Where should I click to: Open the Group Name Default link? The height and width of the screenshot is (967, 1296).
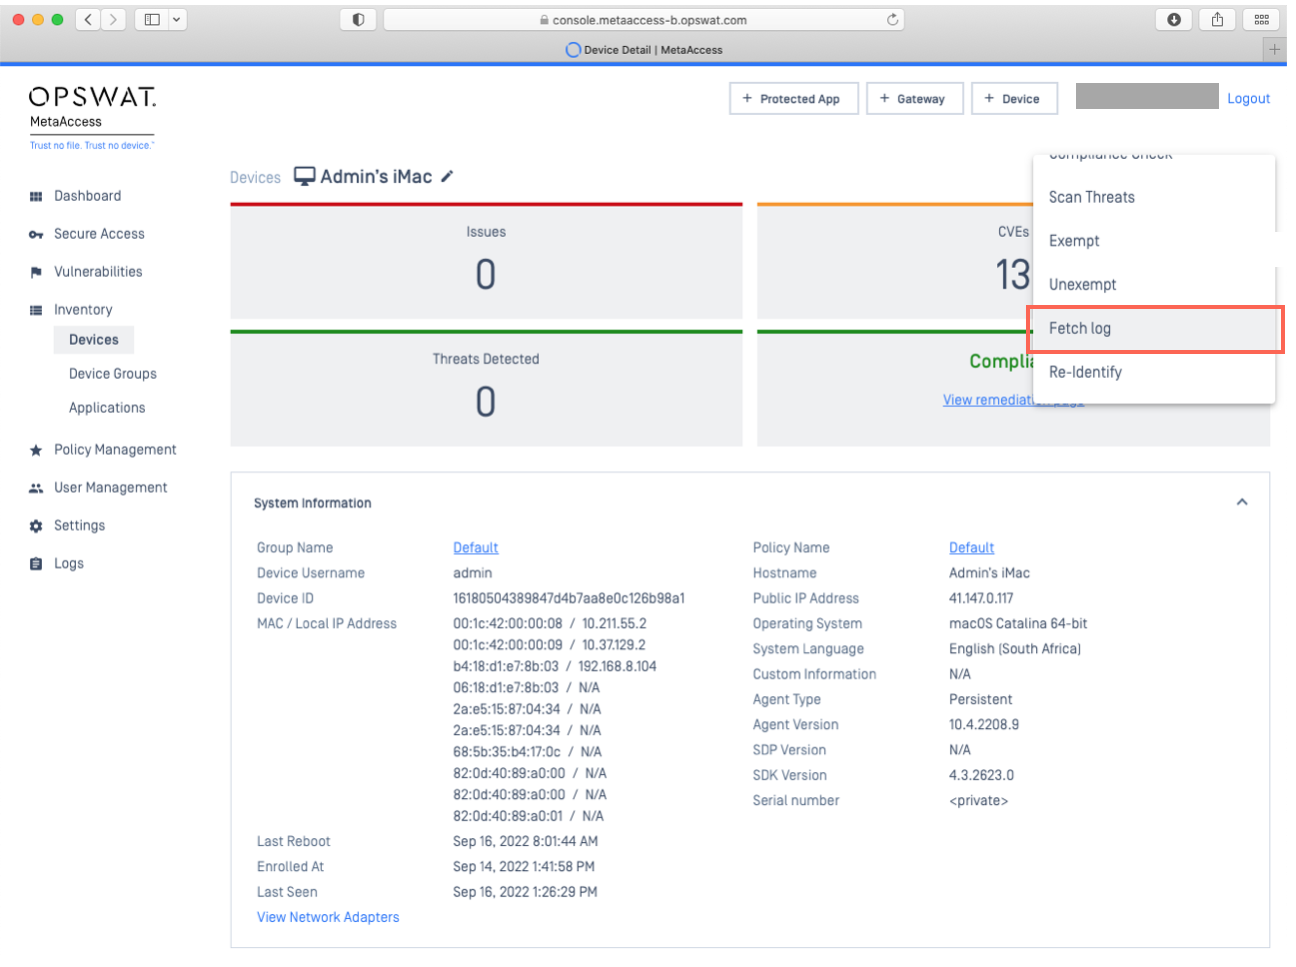[x=475, y=548]
